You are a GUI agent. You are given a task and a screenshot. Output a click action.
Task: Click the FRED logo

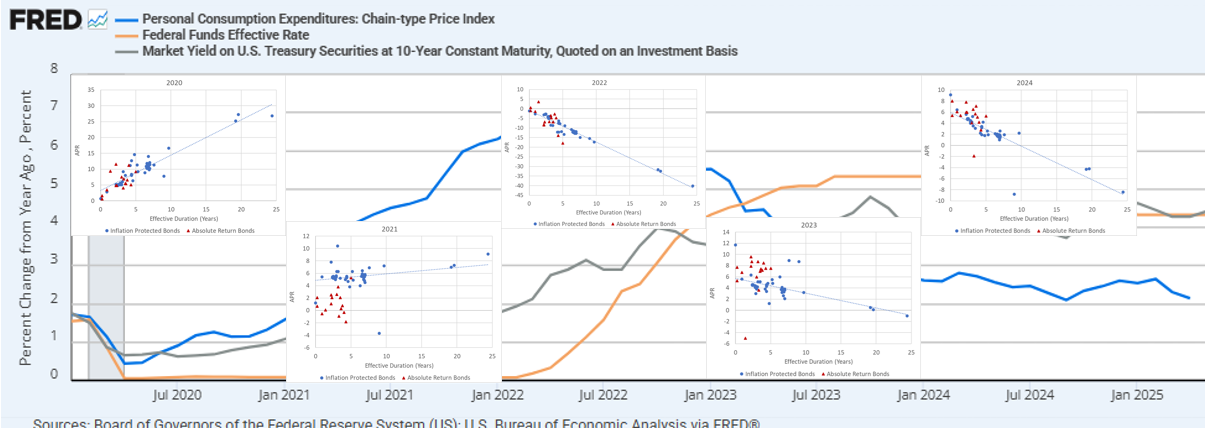pyautogui.click(x=45, y=20)
